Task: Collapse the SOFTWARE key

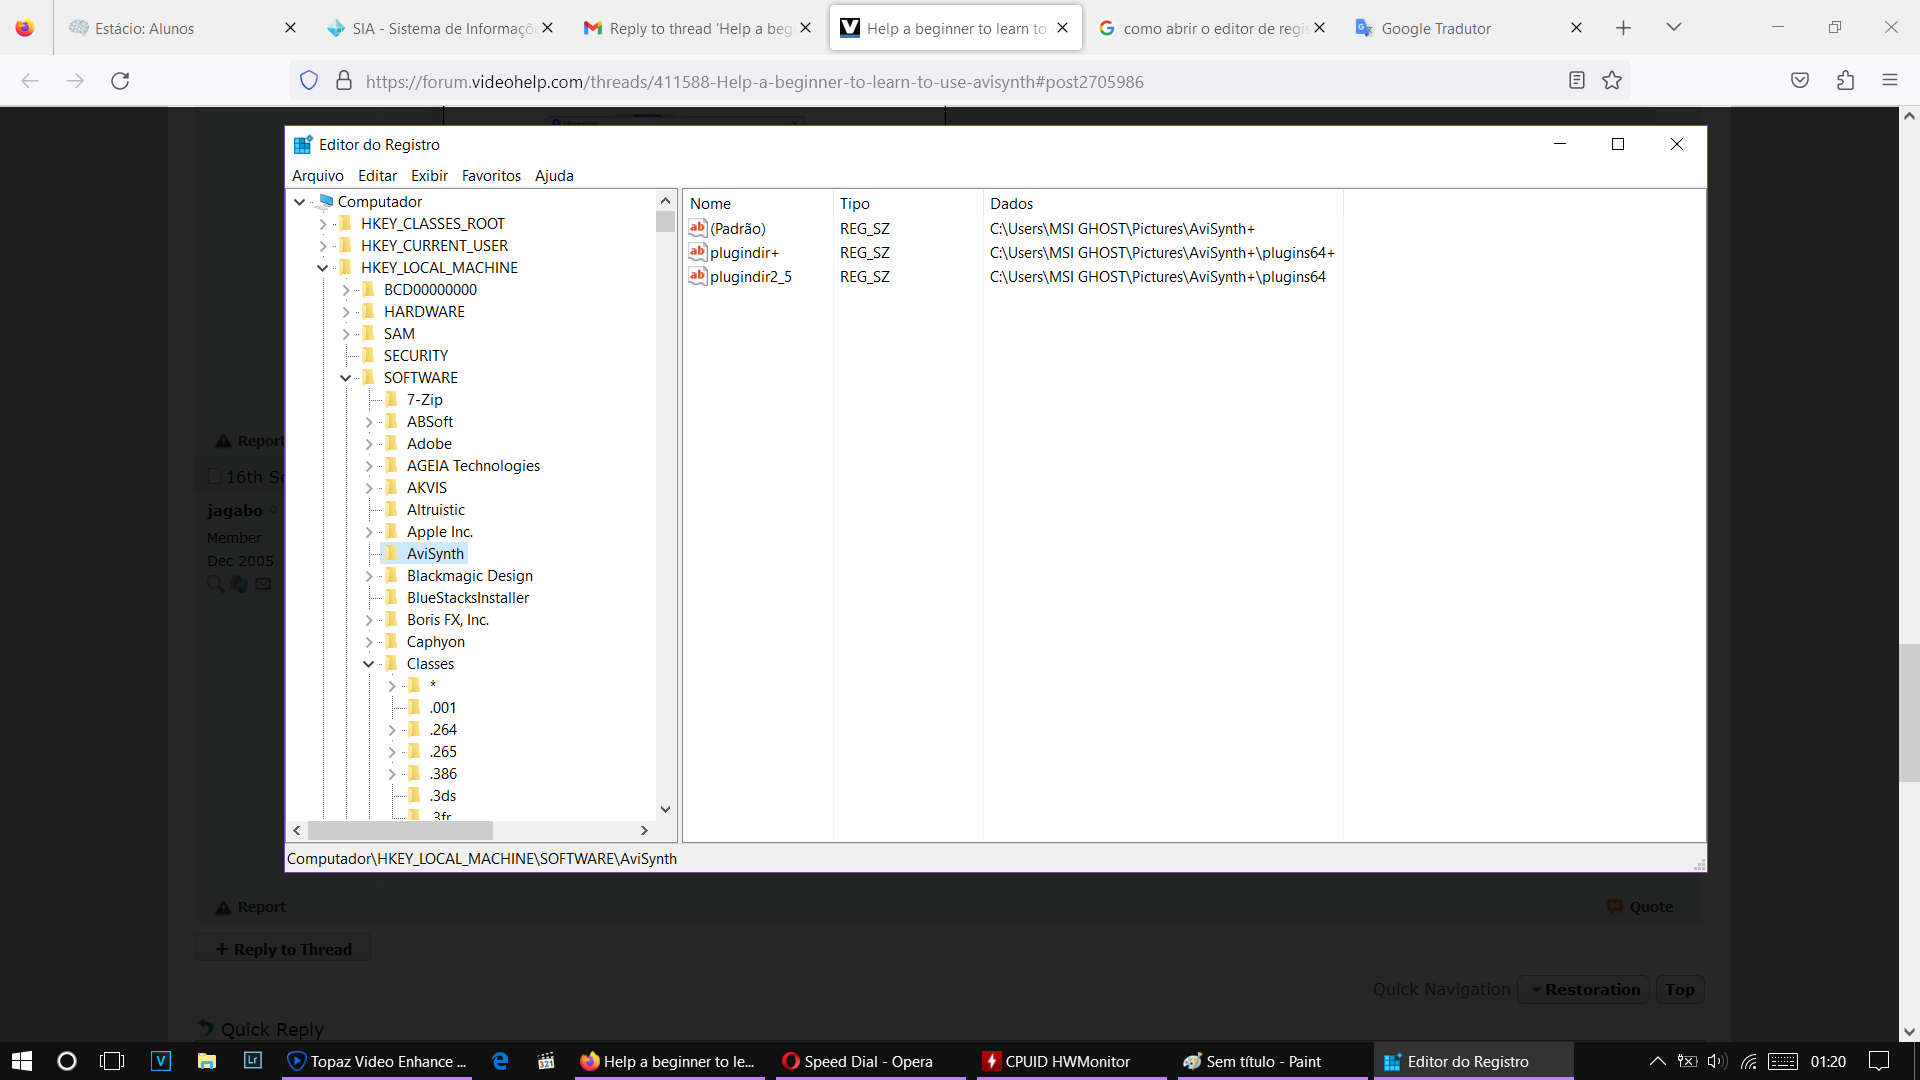Action: [x=346, y=378]
